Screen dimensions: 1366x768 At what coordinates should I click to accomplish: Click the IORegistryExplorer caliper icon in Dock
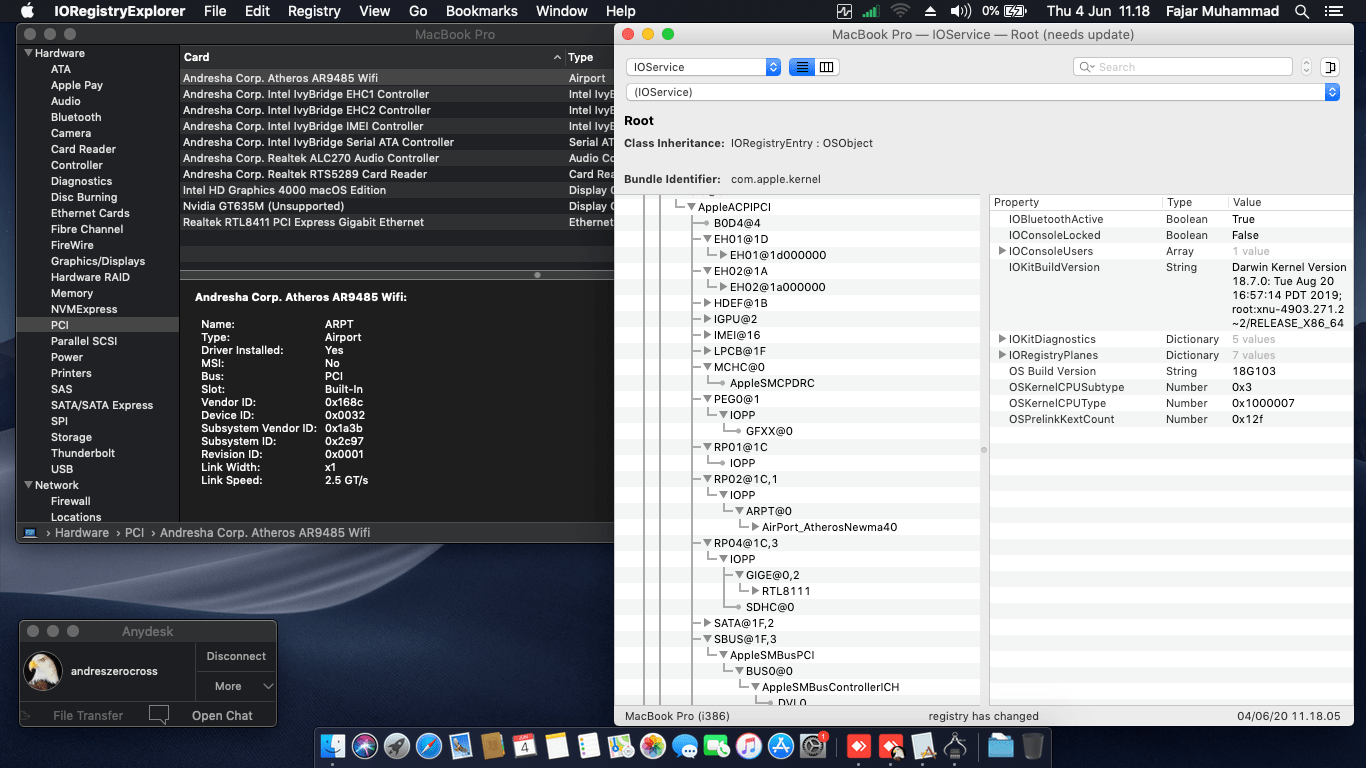pyautogui.click(x=955, y=746)
